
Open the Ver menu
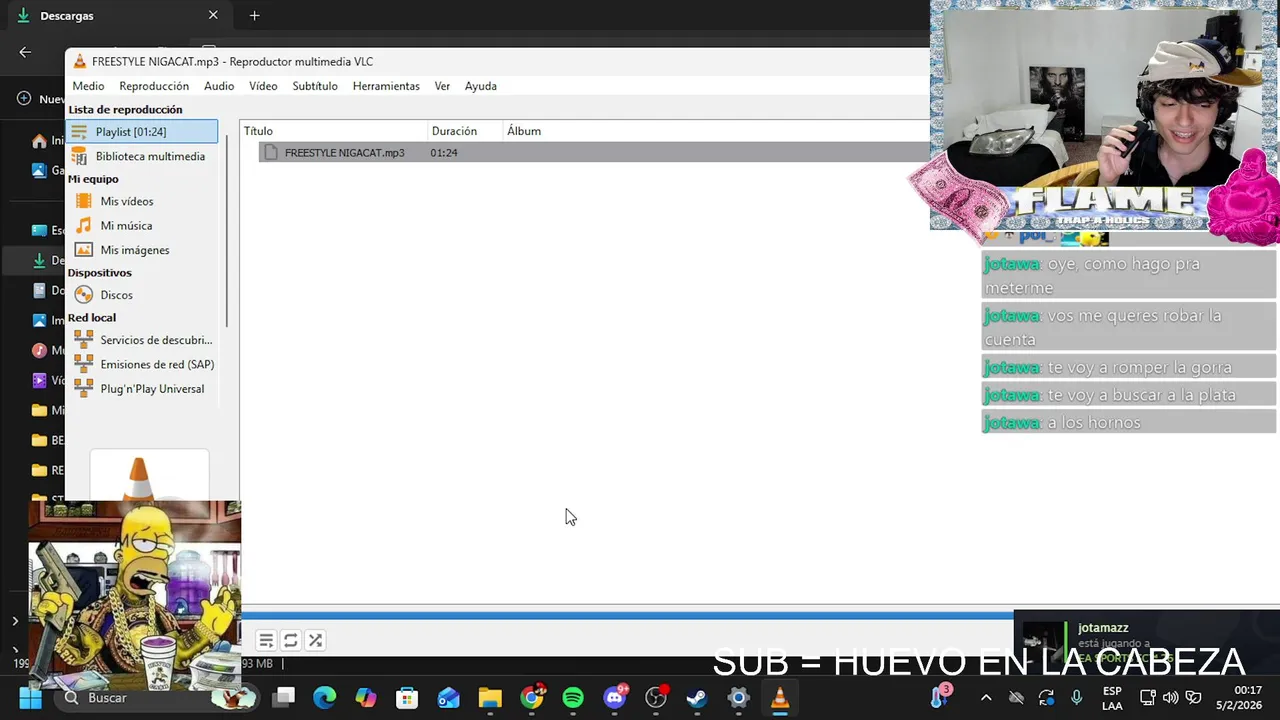pyautogui.click(x=442, y=86)
